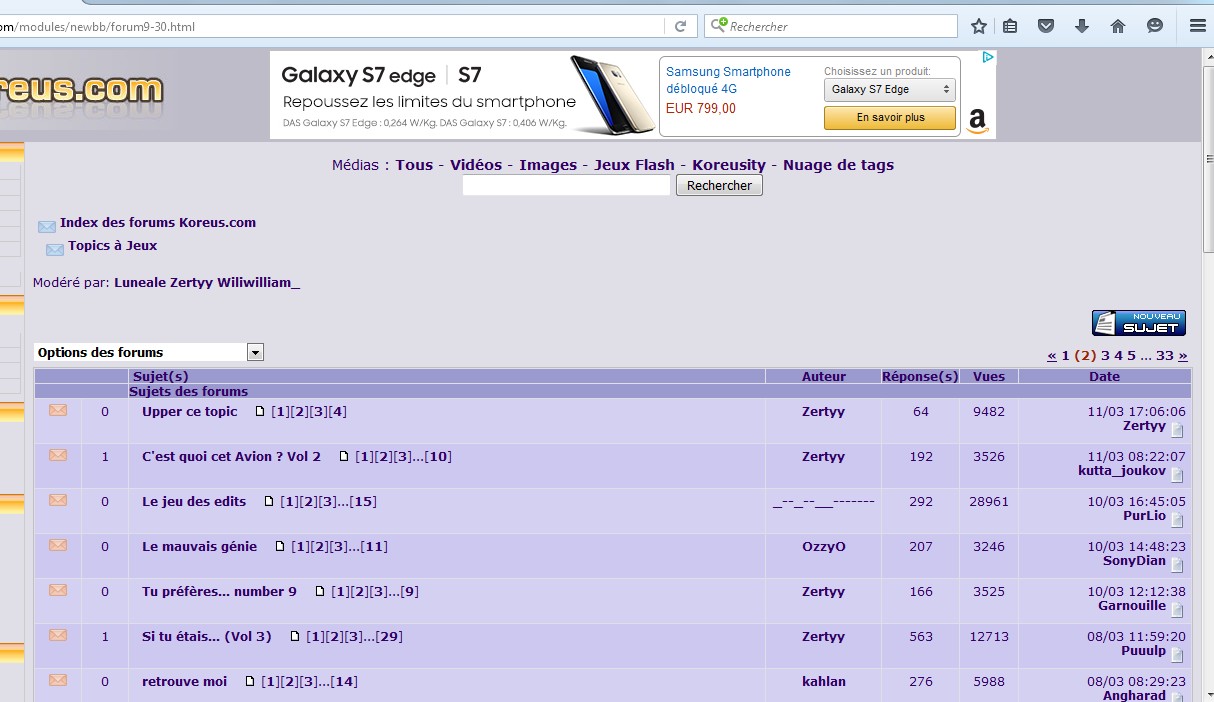Viewport: 1214px width, 702px height.
Task: Open the 'Le mauvais génie' topic
Action: pyautogui.click(x=199, y=547)
